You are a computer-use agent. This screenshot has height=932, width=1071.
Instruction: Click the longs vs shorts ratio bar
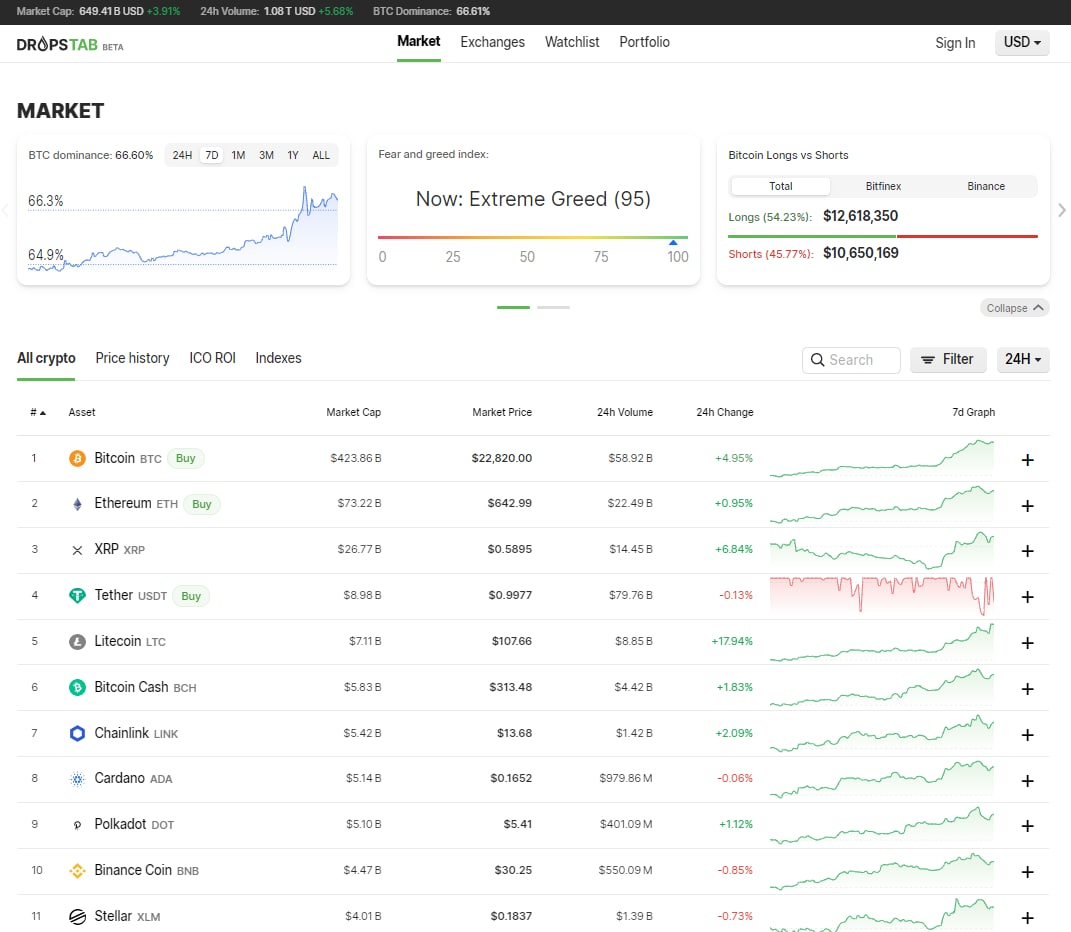pyautogui.click(x=882, y=236)
